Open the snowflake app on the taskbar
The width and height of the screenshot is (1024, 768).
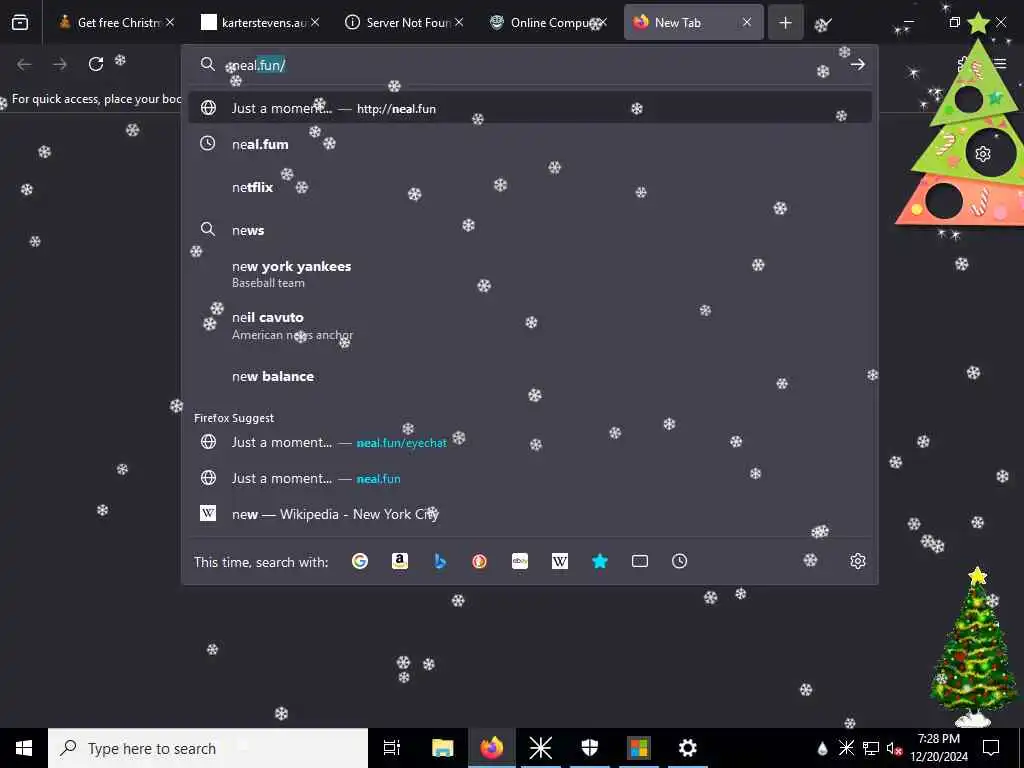pyautogui.click(x=541, y=748)
